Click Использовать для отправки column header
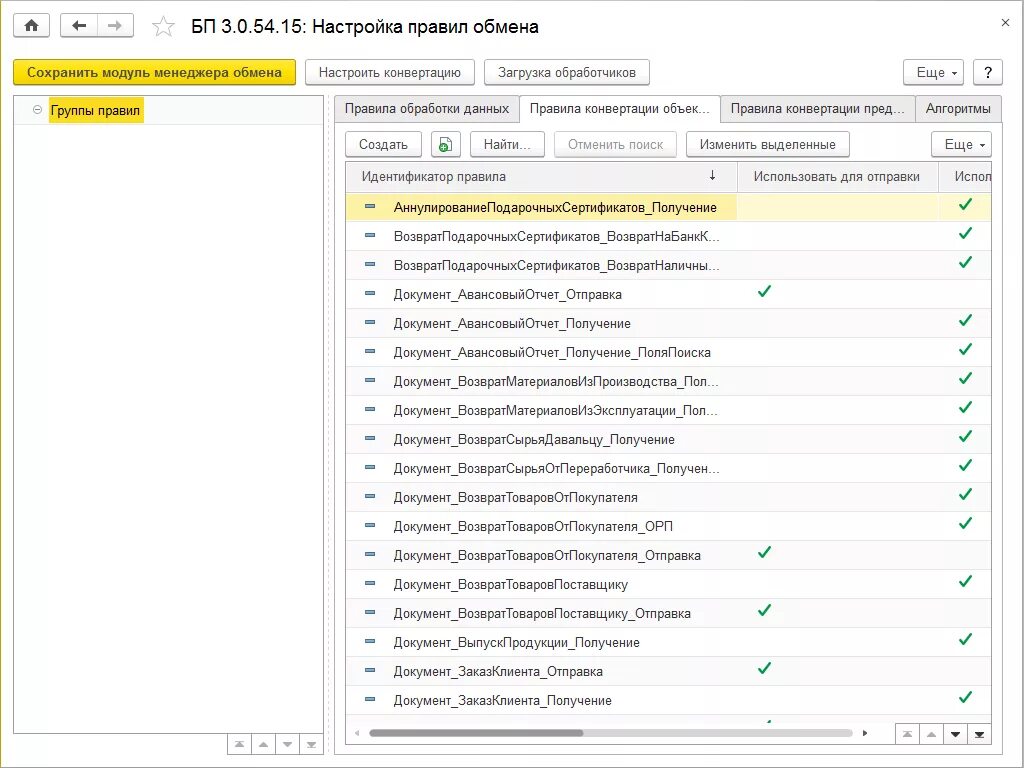 point(837,176)
